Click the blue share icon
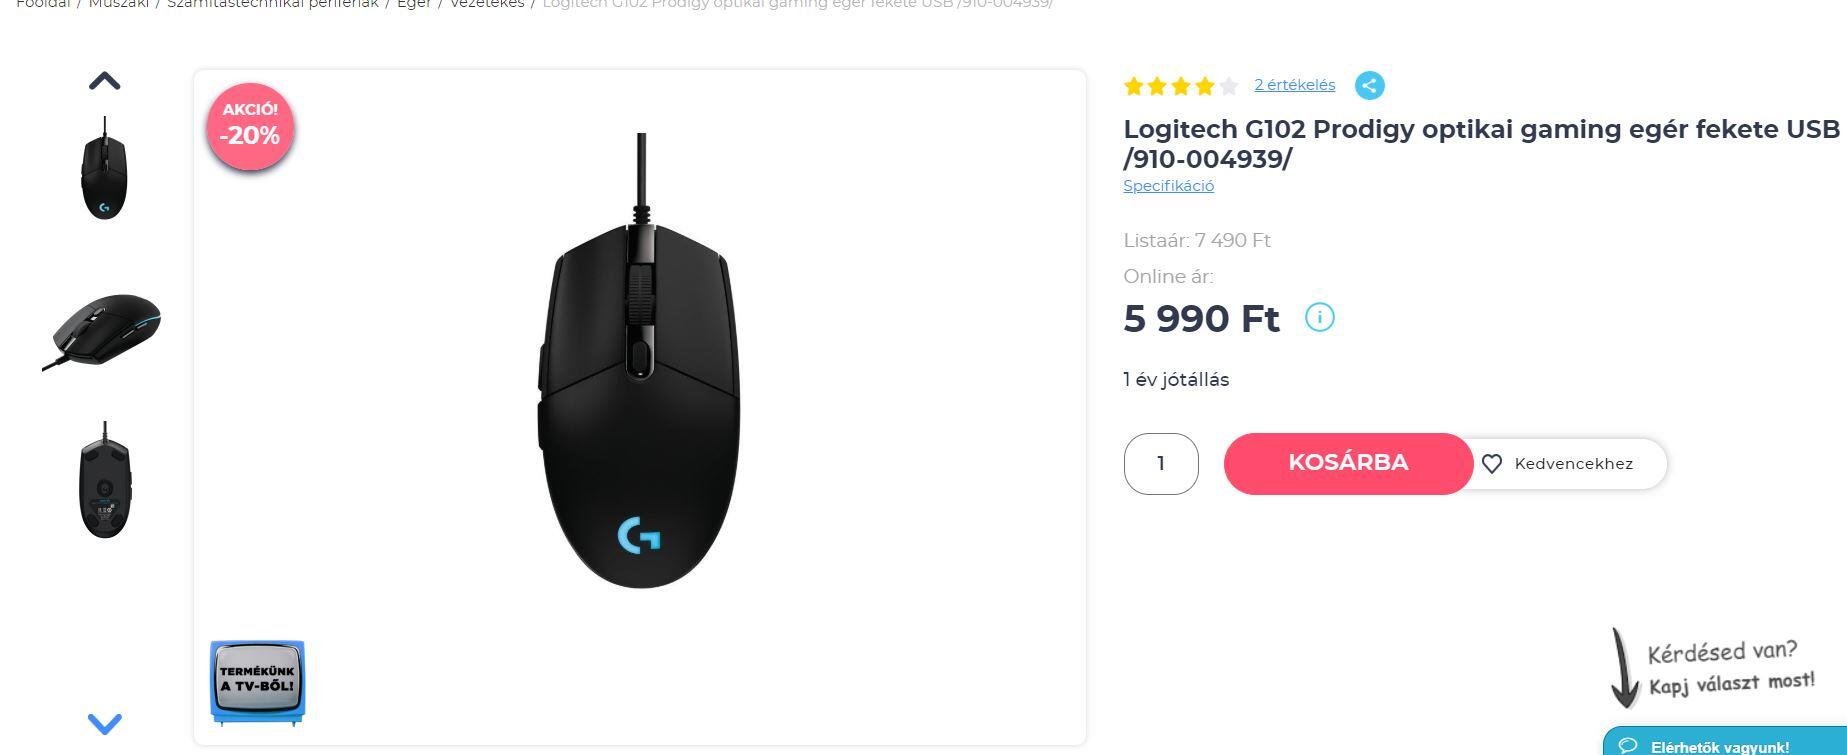This screenshot has width=1847, height=755. point(1369,86)
